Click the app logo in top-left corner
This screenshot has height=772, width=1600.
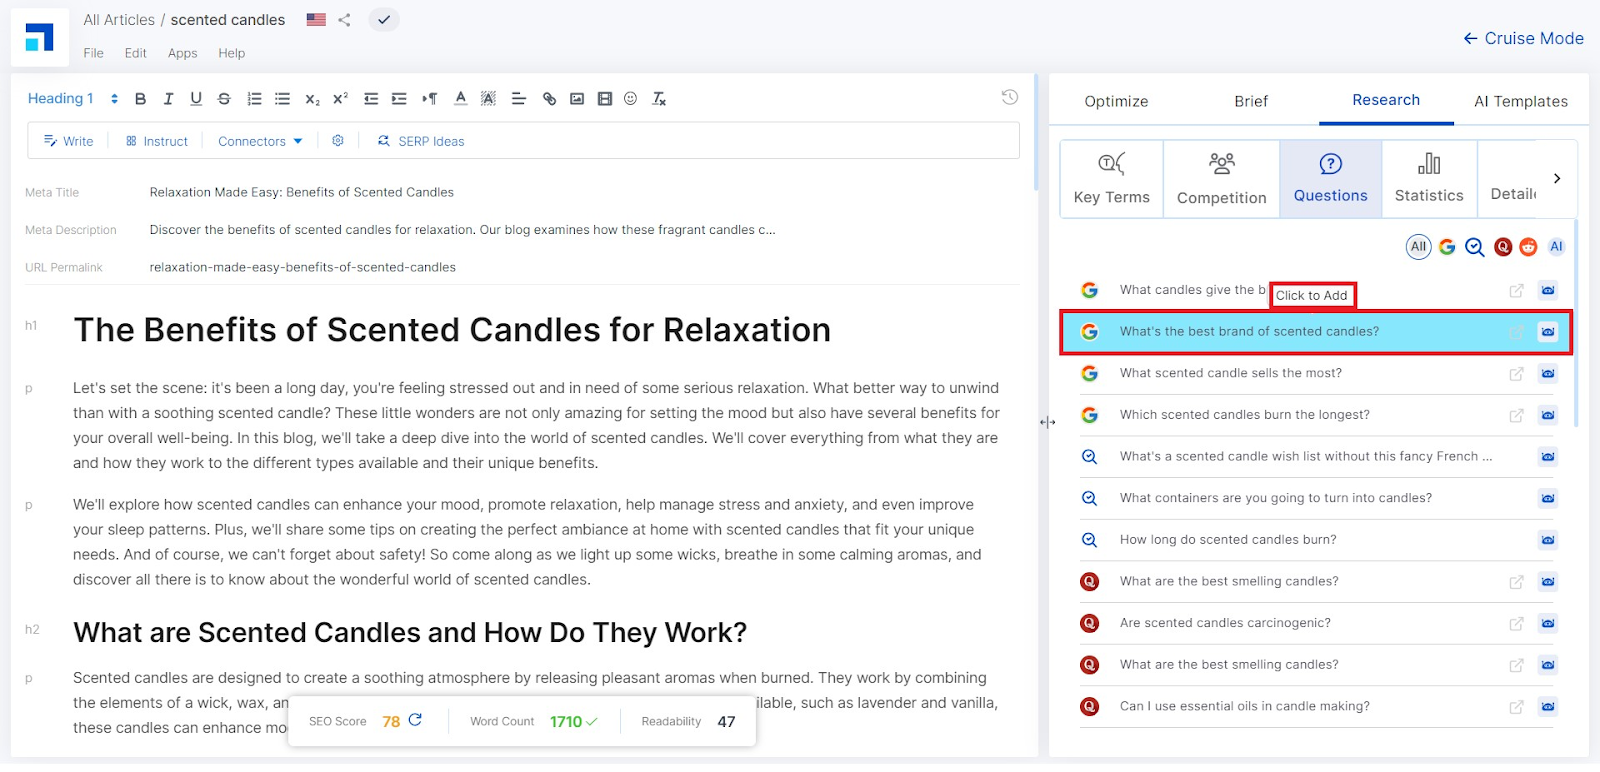click(40, 38)
